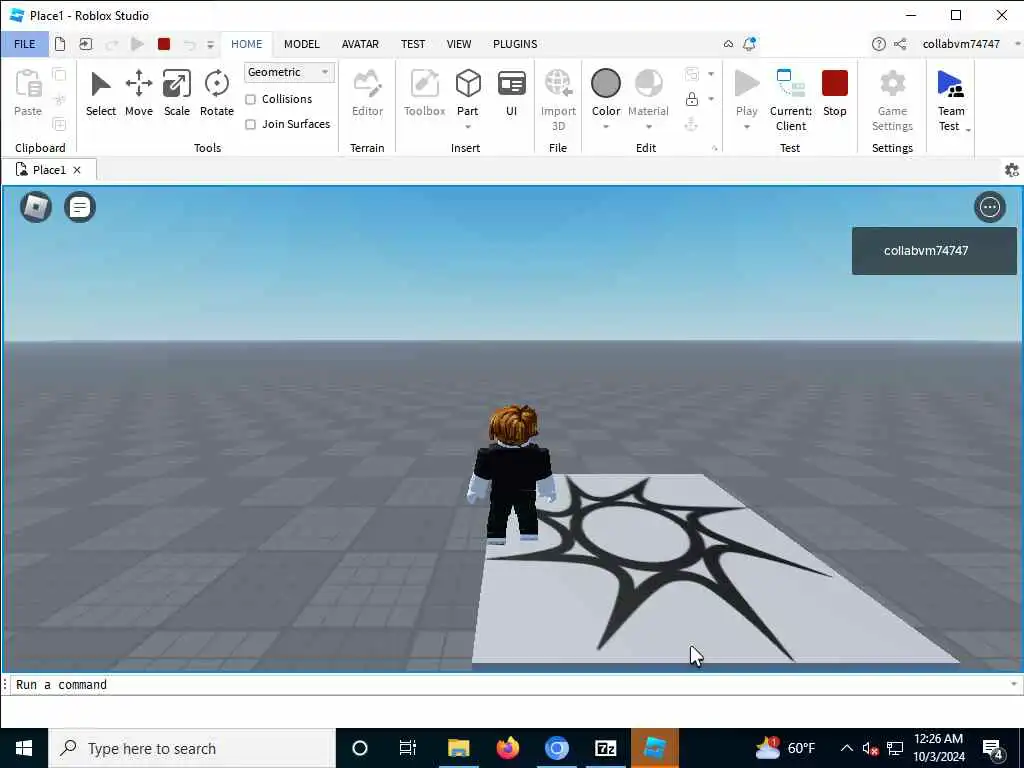1024x768 pixels.
Task: Click the Run a command input bar
Action: (x=509, y=684)
